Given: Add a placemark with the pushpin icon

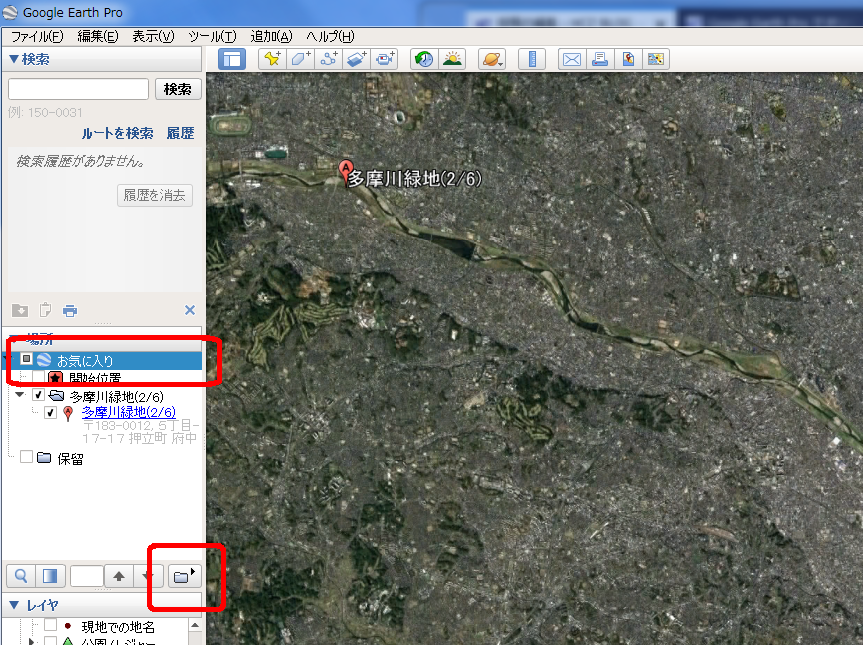Looking at the screenshot, I should point(272,59).
